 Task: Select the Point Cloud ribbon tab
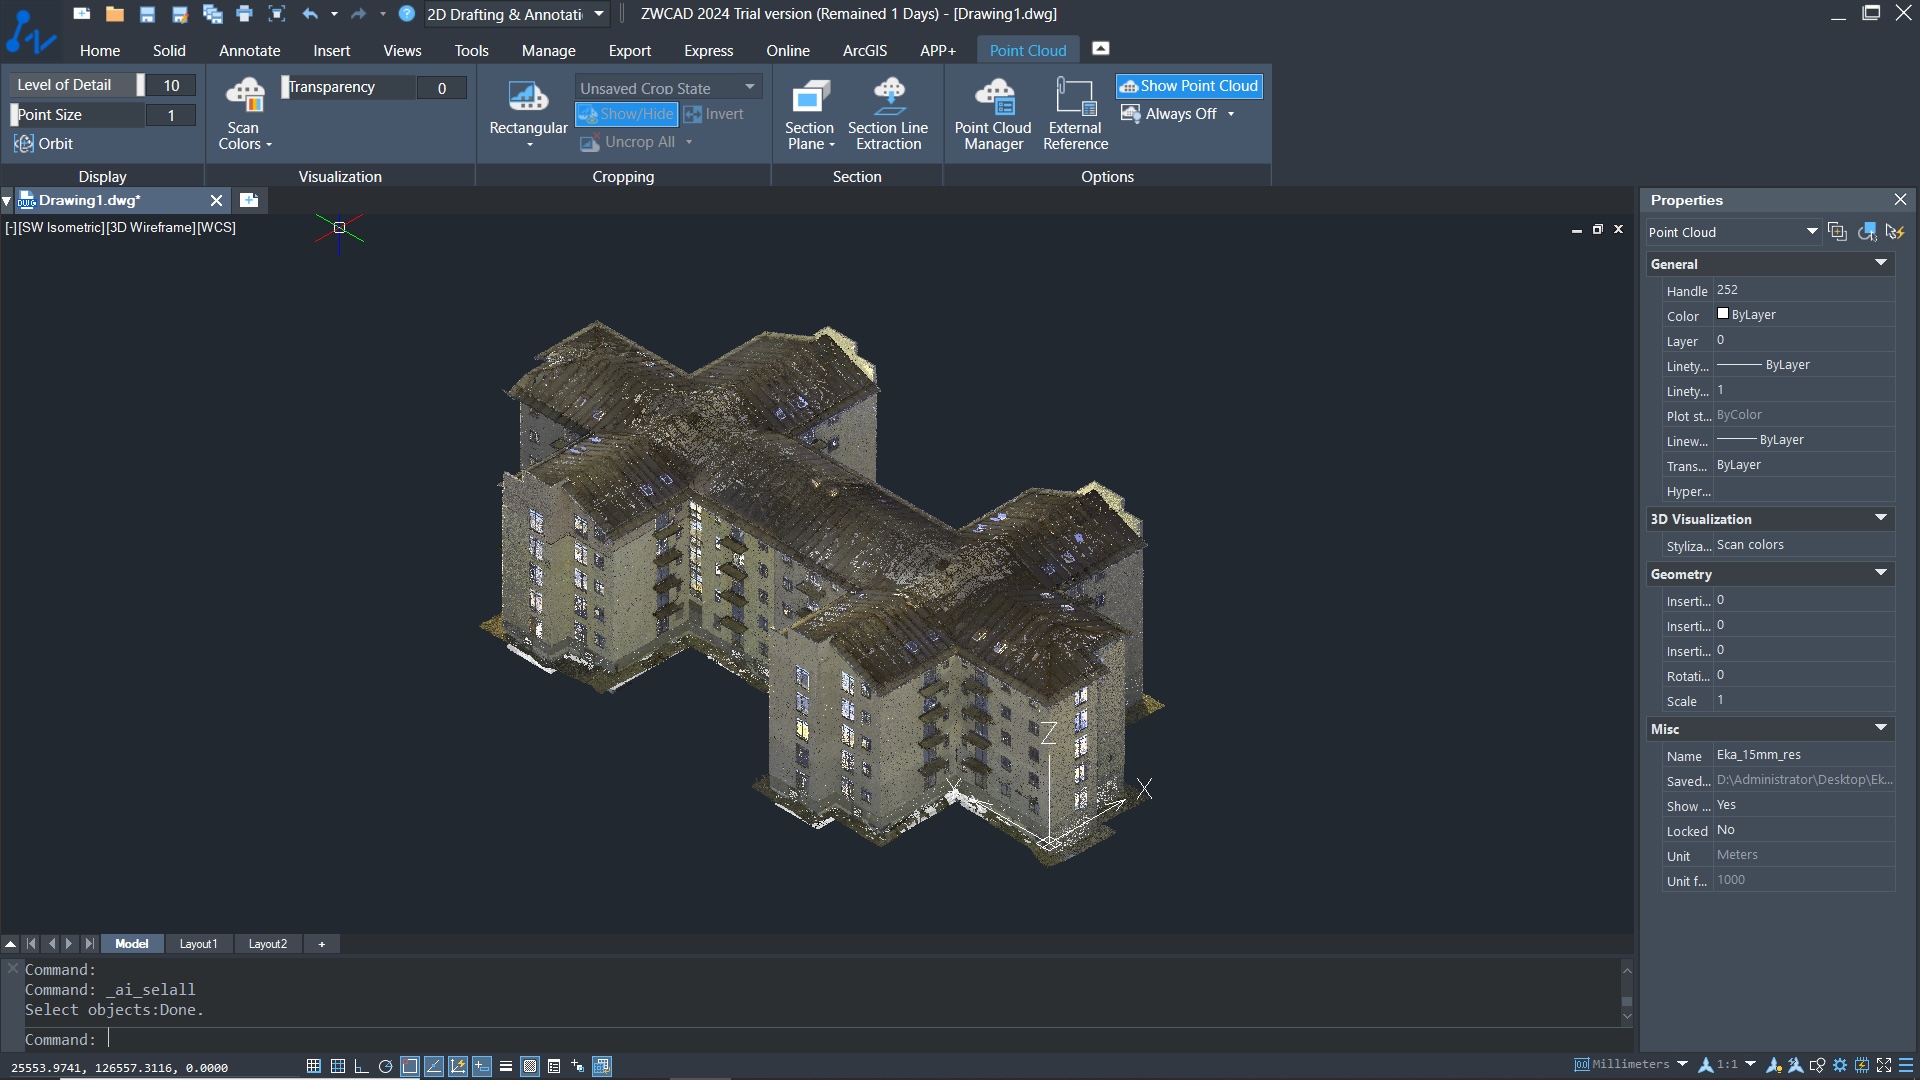[1027, 50]
